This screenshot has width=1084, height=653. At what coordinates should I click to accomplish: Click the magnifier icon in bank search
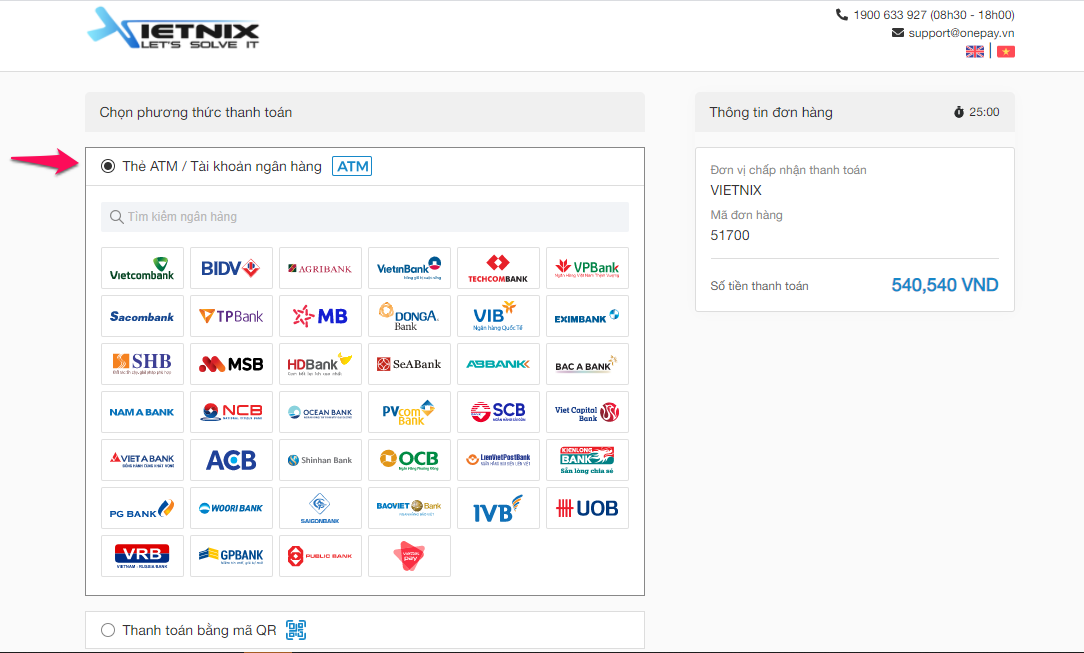(116, 217)
